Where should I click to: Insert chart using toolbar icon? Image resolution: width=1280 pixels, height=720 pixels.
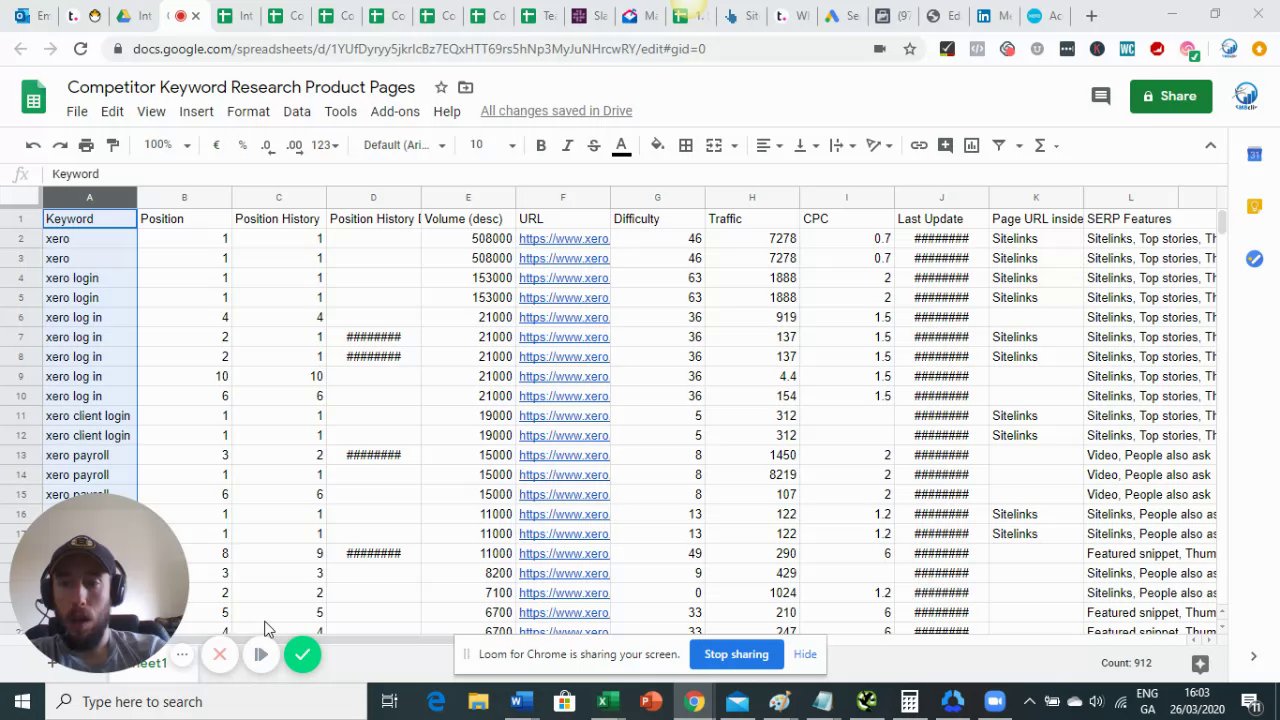[x=971, y=145]
